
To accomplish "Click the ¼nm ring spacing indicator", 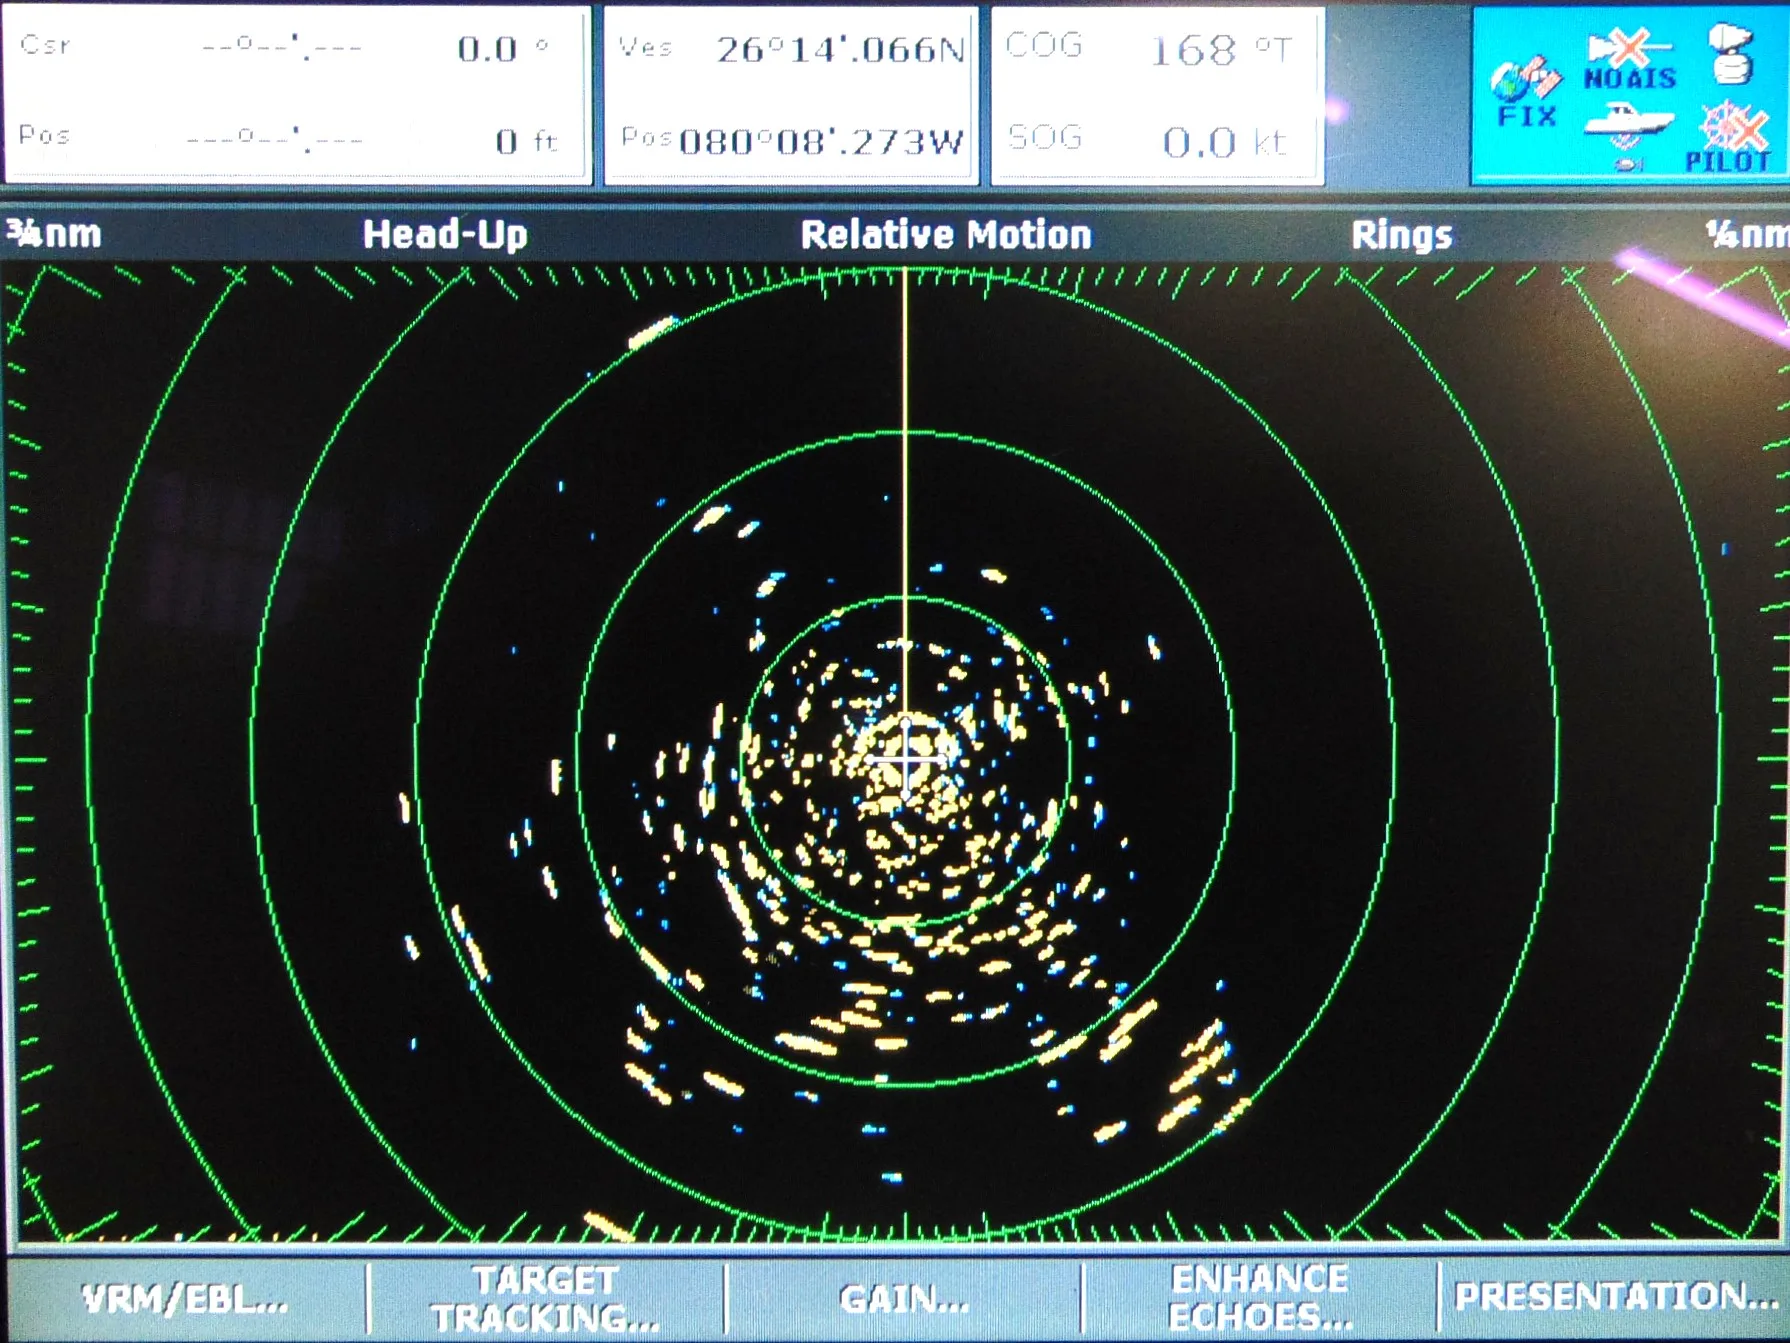I will (1747, 234).
